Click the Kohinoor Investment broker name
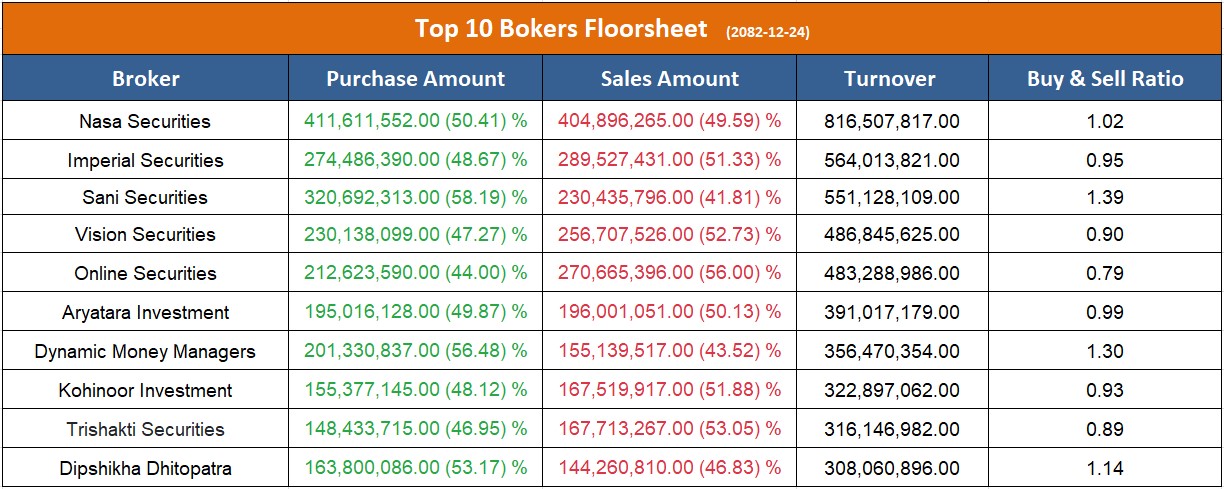Viewport: 1224px width, 489px height. pyautogui.click(x=145, y=391)
